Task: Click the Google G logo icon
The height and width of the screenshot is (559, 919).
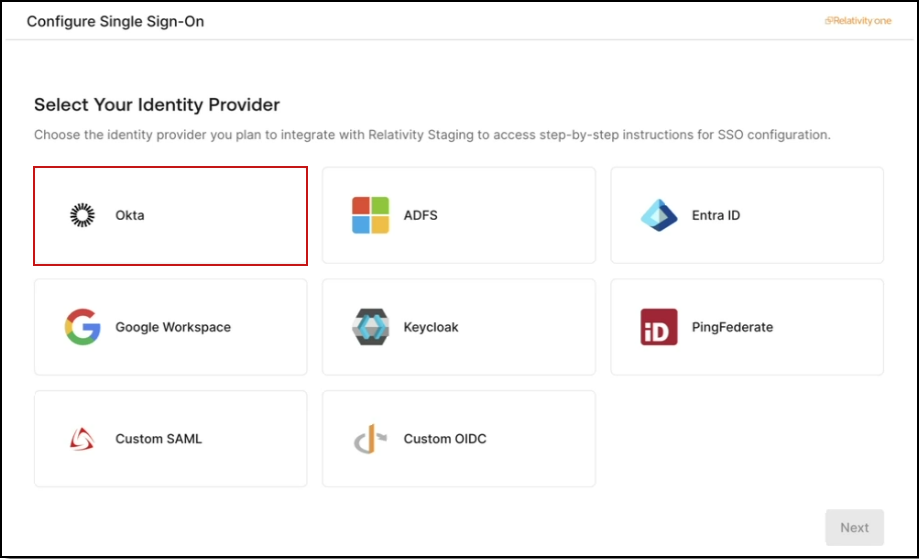Action: pyautogui.click(x=83, y=327)
